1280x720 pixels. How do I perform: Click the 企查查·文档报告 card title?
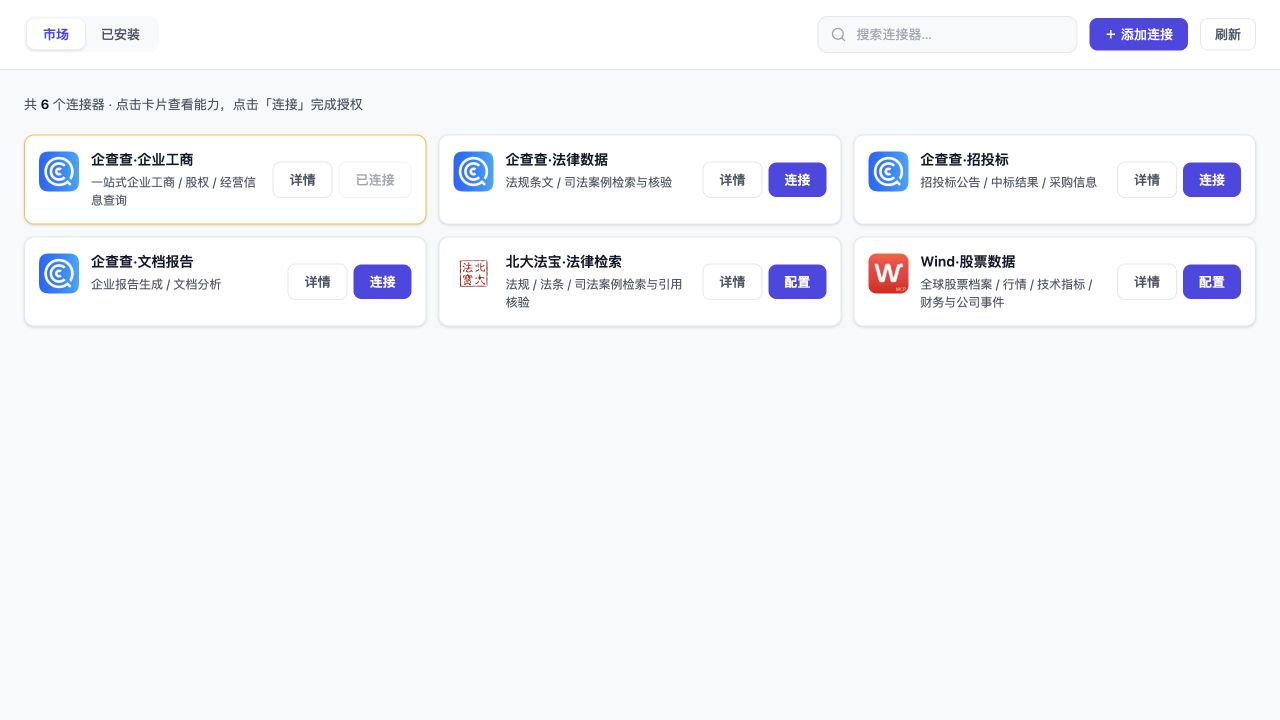[142, 262]
